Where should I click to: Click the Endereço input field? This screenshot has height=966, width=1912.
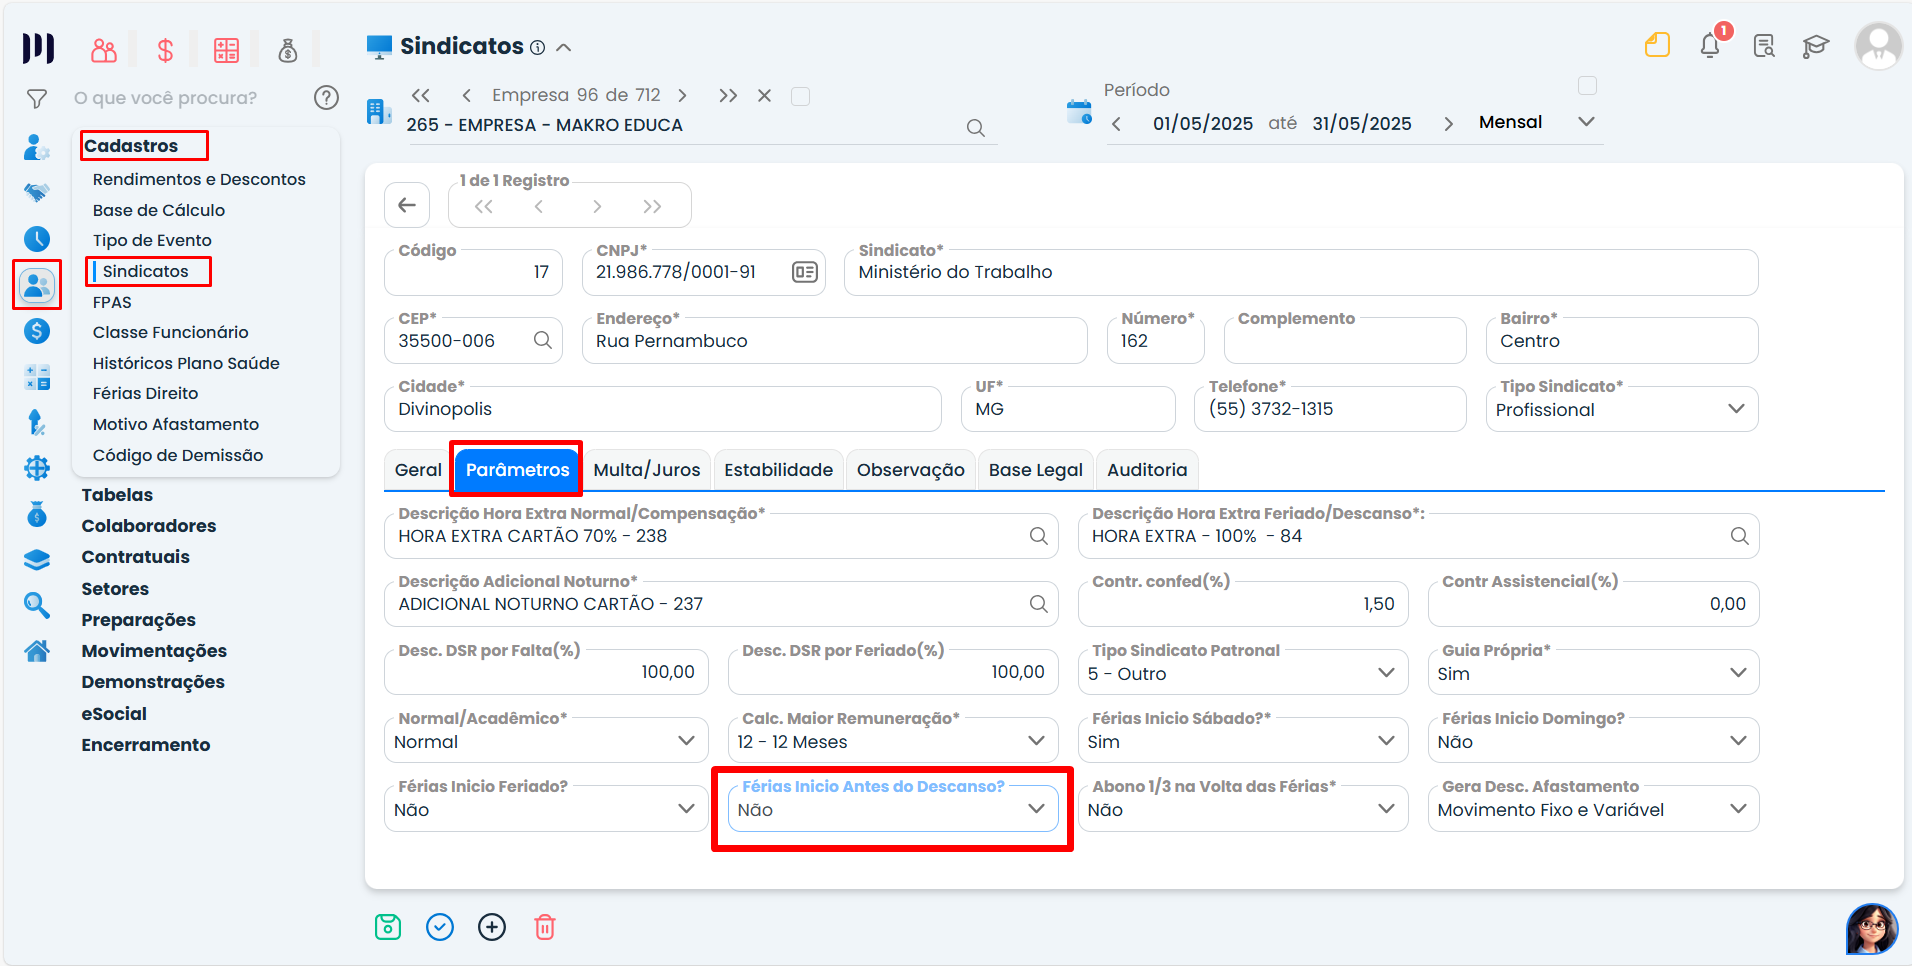834,341
